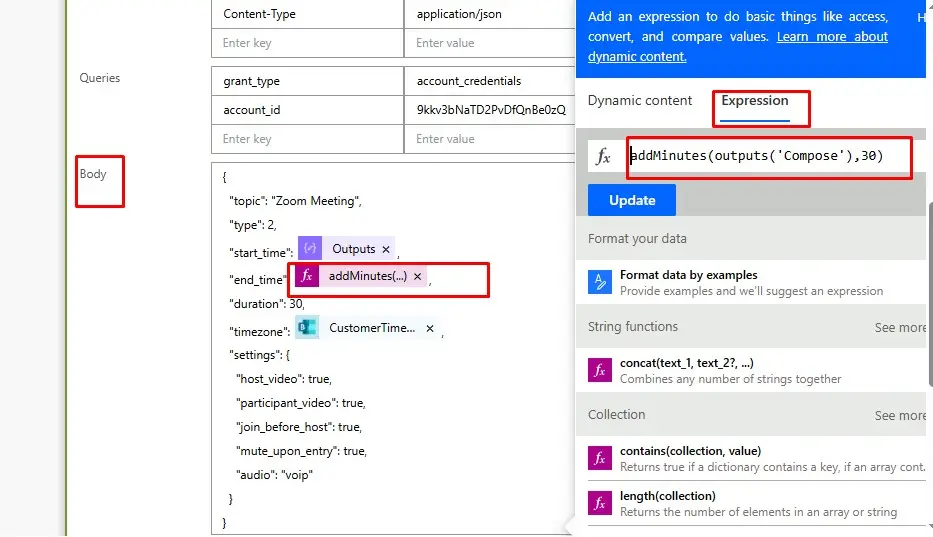Remove the Outputs token from start_time
The height and width of the screenshot is (537, 933).
point(386,249)
